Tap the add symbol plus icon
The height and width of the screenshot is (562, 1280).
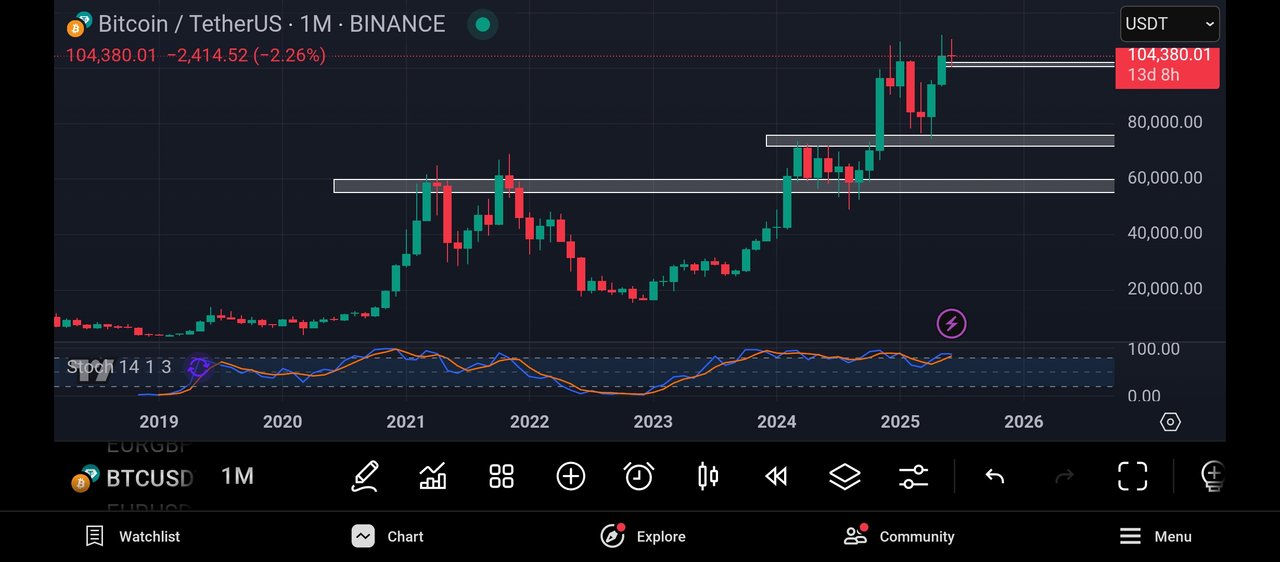(x=570, y=476)
